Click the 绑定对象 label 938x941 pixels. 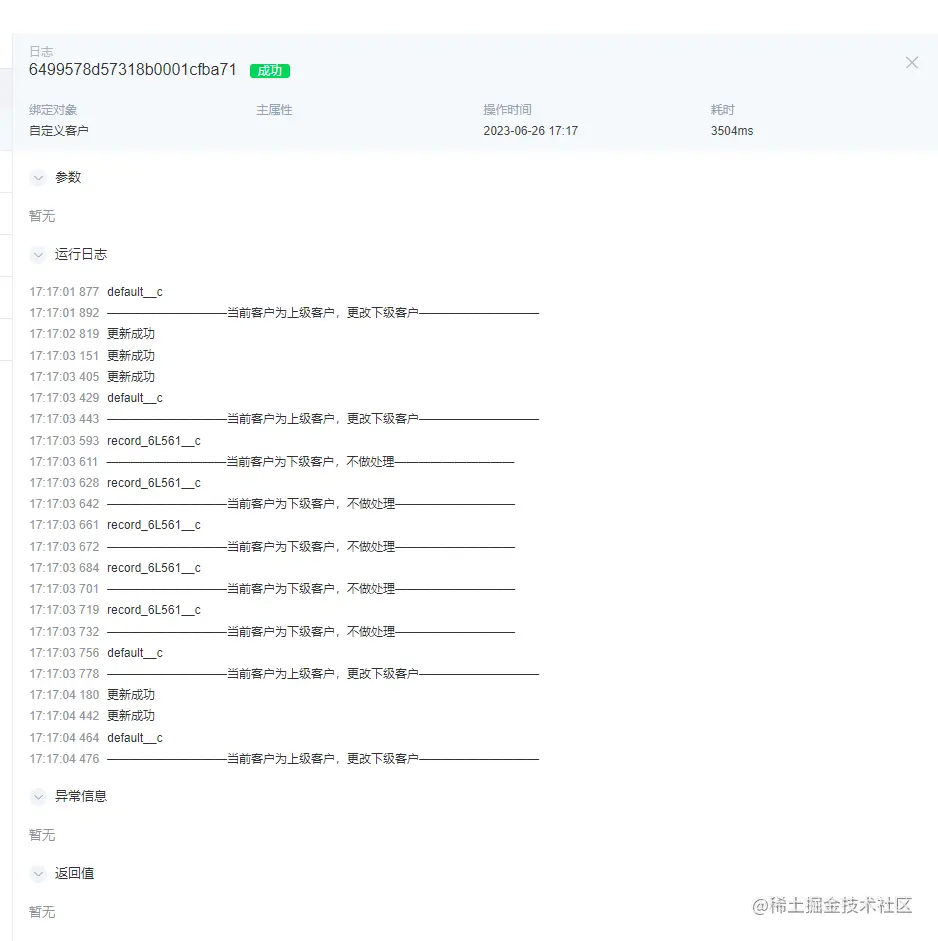(x=53, y=110)
